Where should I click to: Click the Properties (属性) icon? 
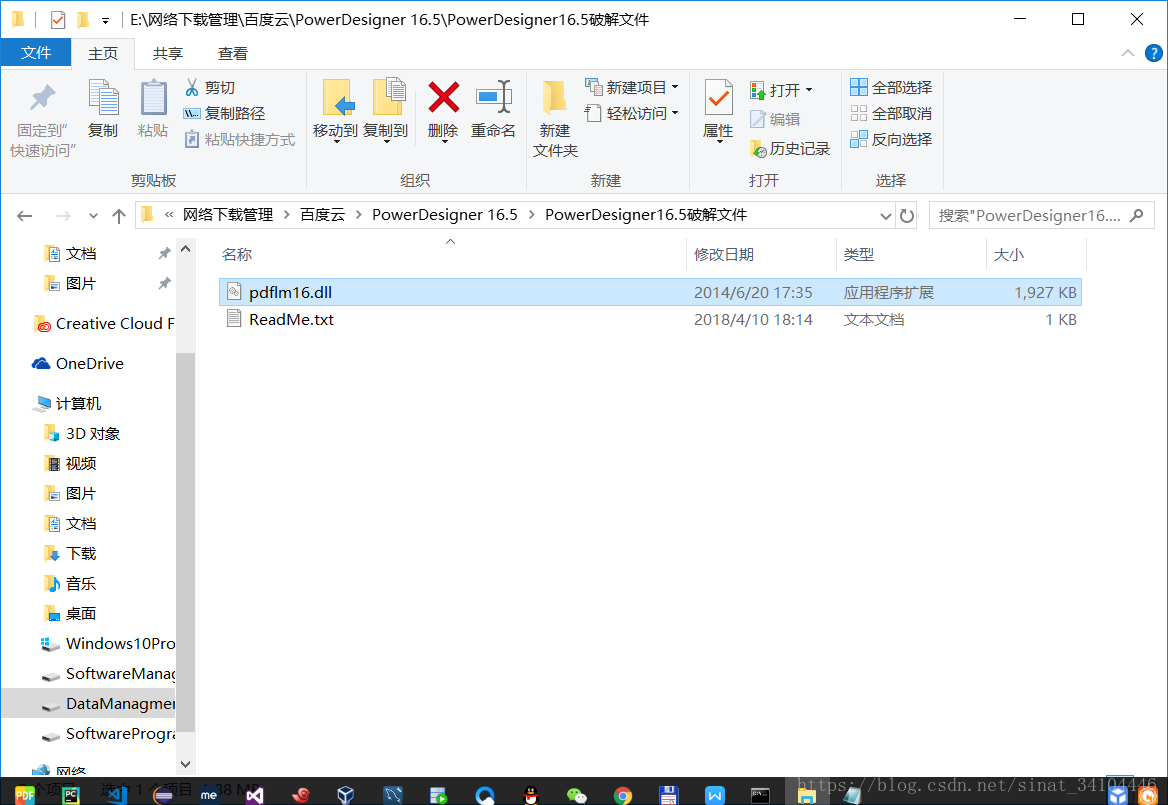tap(719, 98)
